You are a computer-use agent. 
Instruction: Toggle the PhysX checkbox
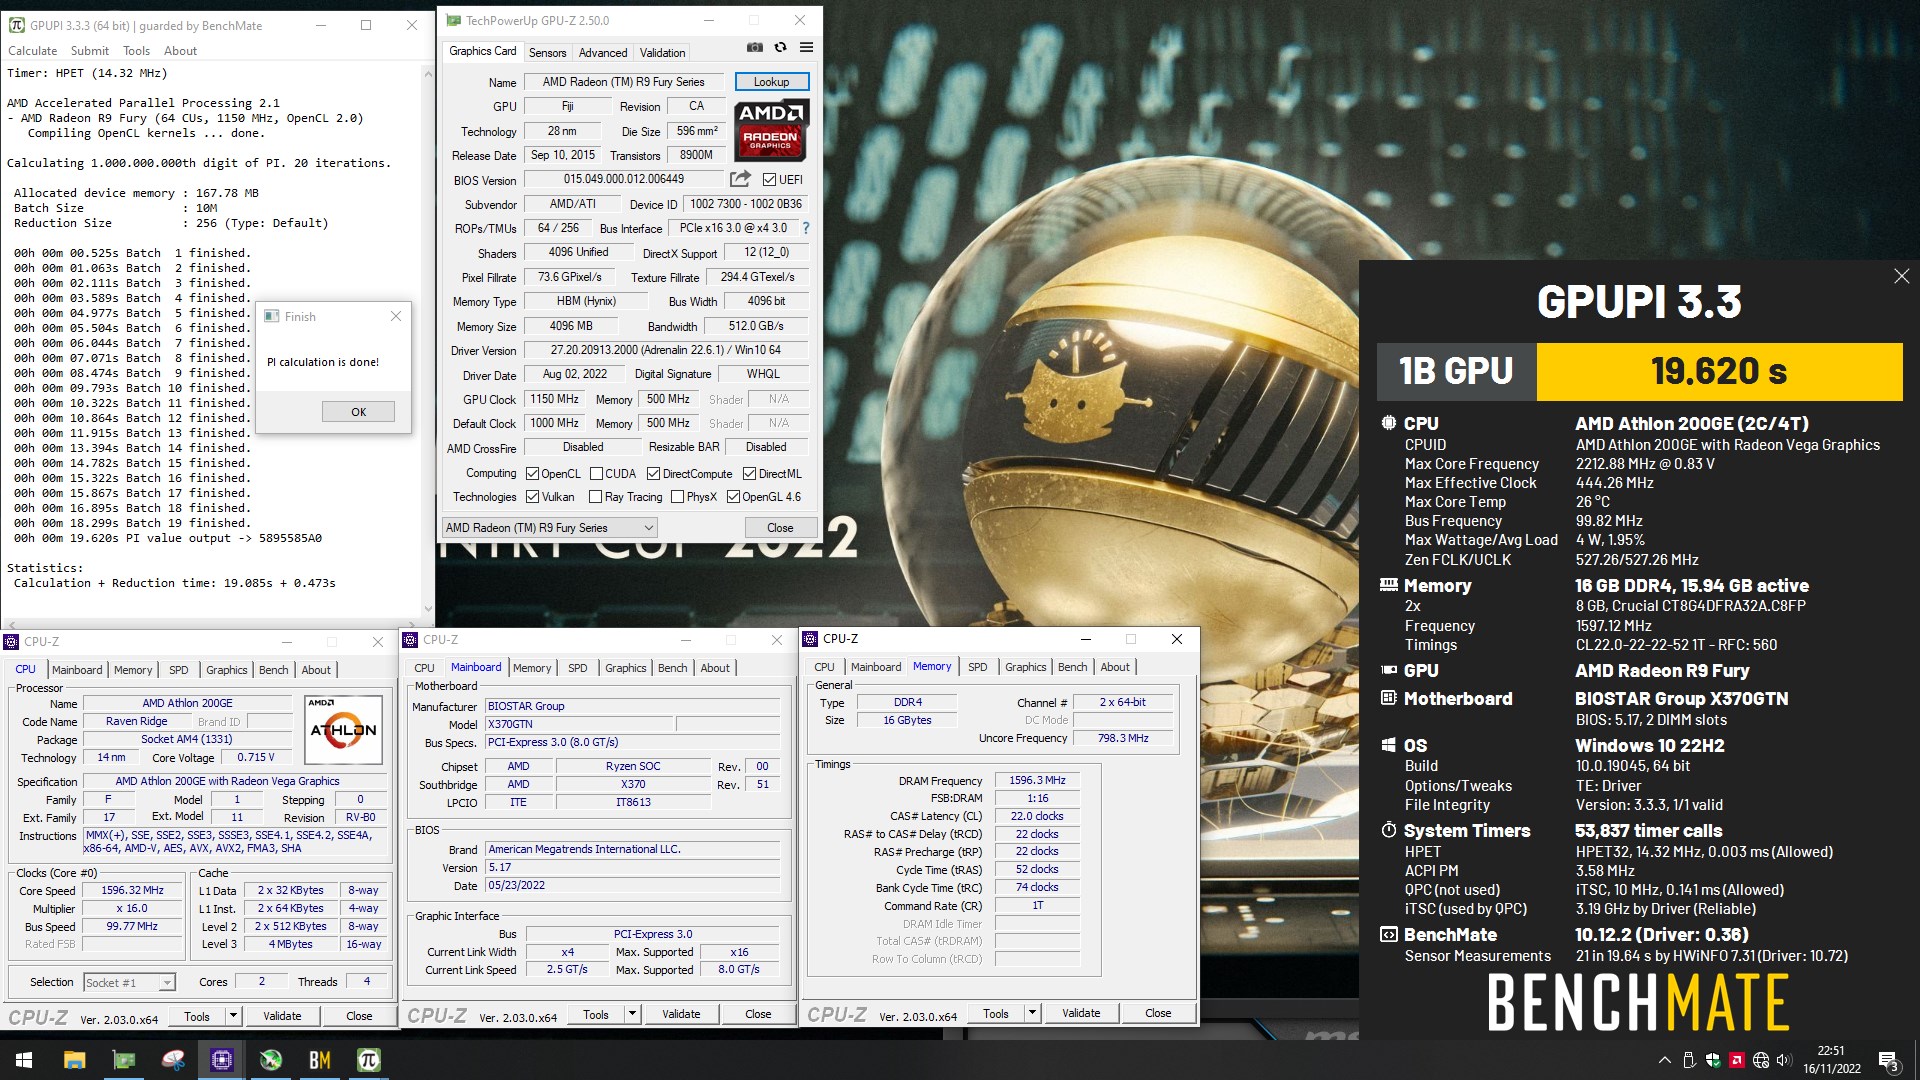[677, 497]
